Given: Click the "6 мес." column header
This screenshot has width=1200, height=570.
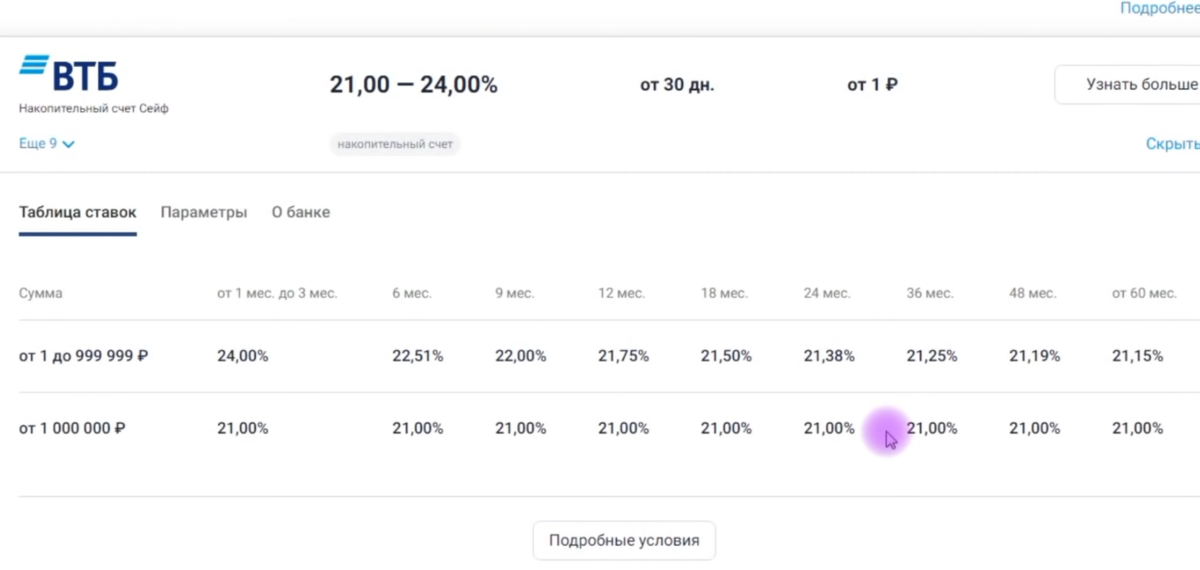Looking at the screenshot, I should [x=411, y=293].
